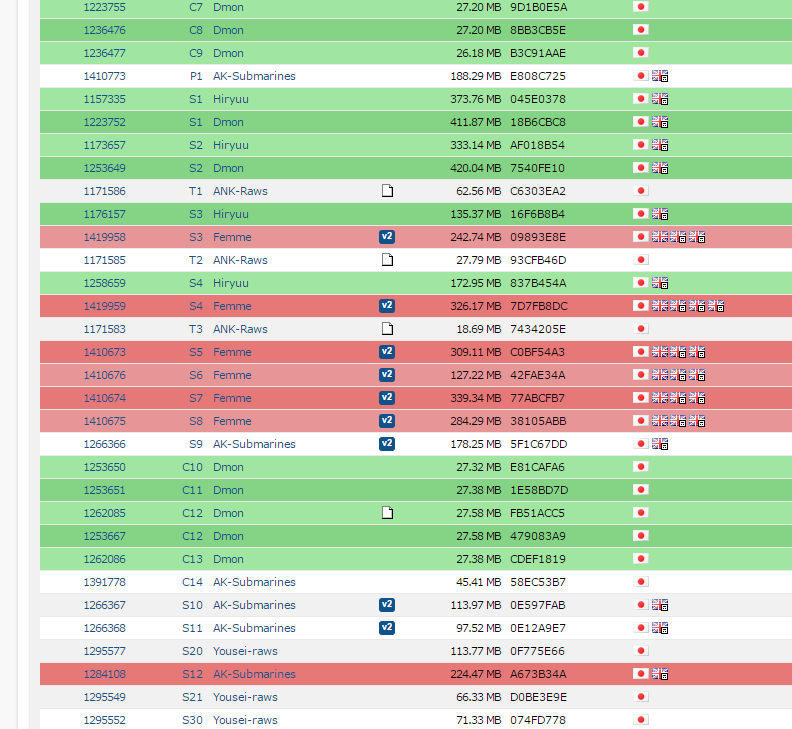Viewport: 792px width, 729px height.
Task: Click the document icon in ANK-Raws T3 row
Action: [387, 329]
